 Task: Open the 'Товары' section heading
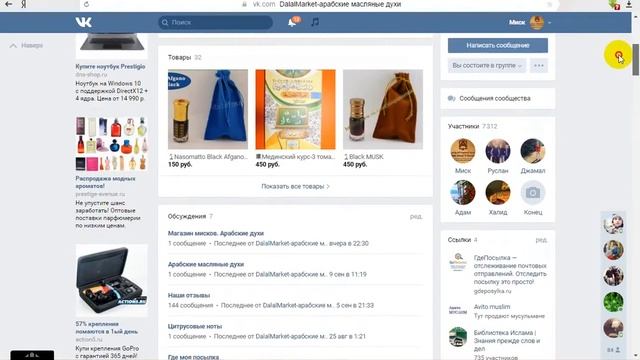179,57
